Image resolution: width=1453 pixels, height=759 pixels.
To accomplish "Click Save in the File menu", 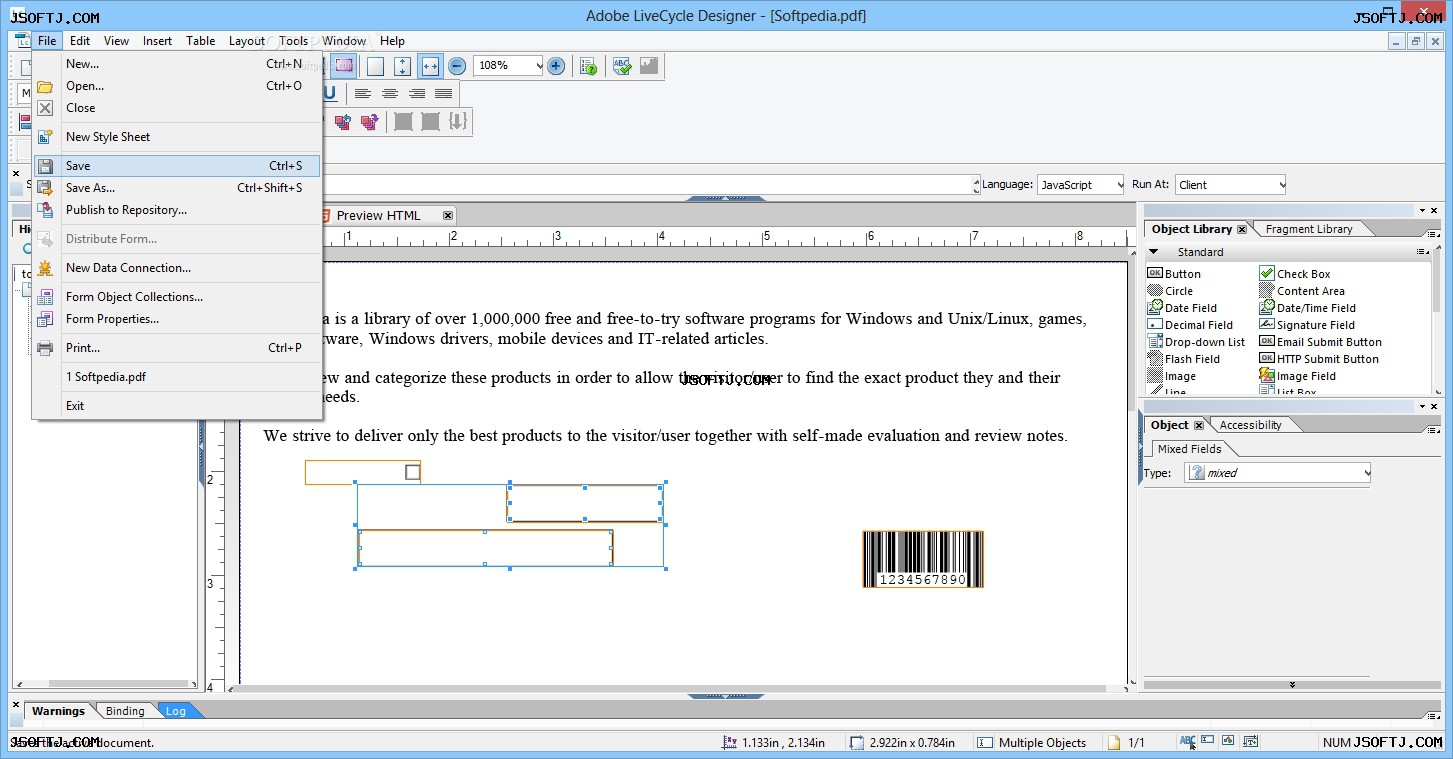I will coord(177,166).
